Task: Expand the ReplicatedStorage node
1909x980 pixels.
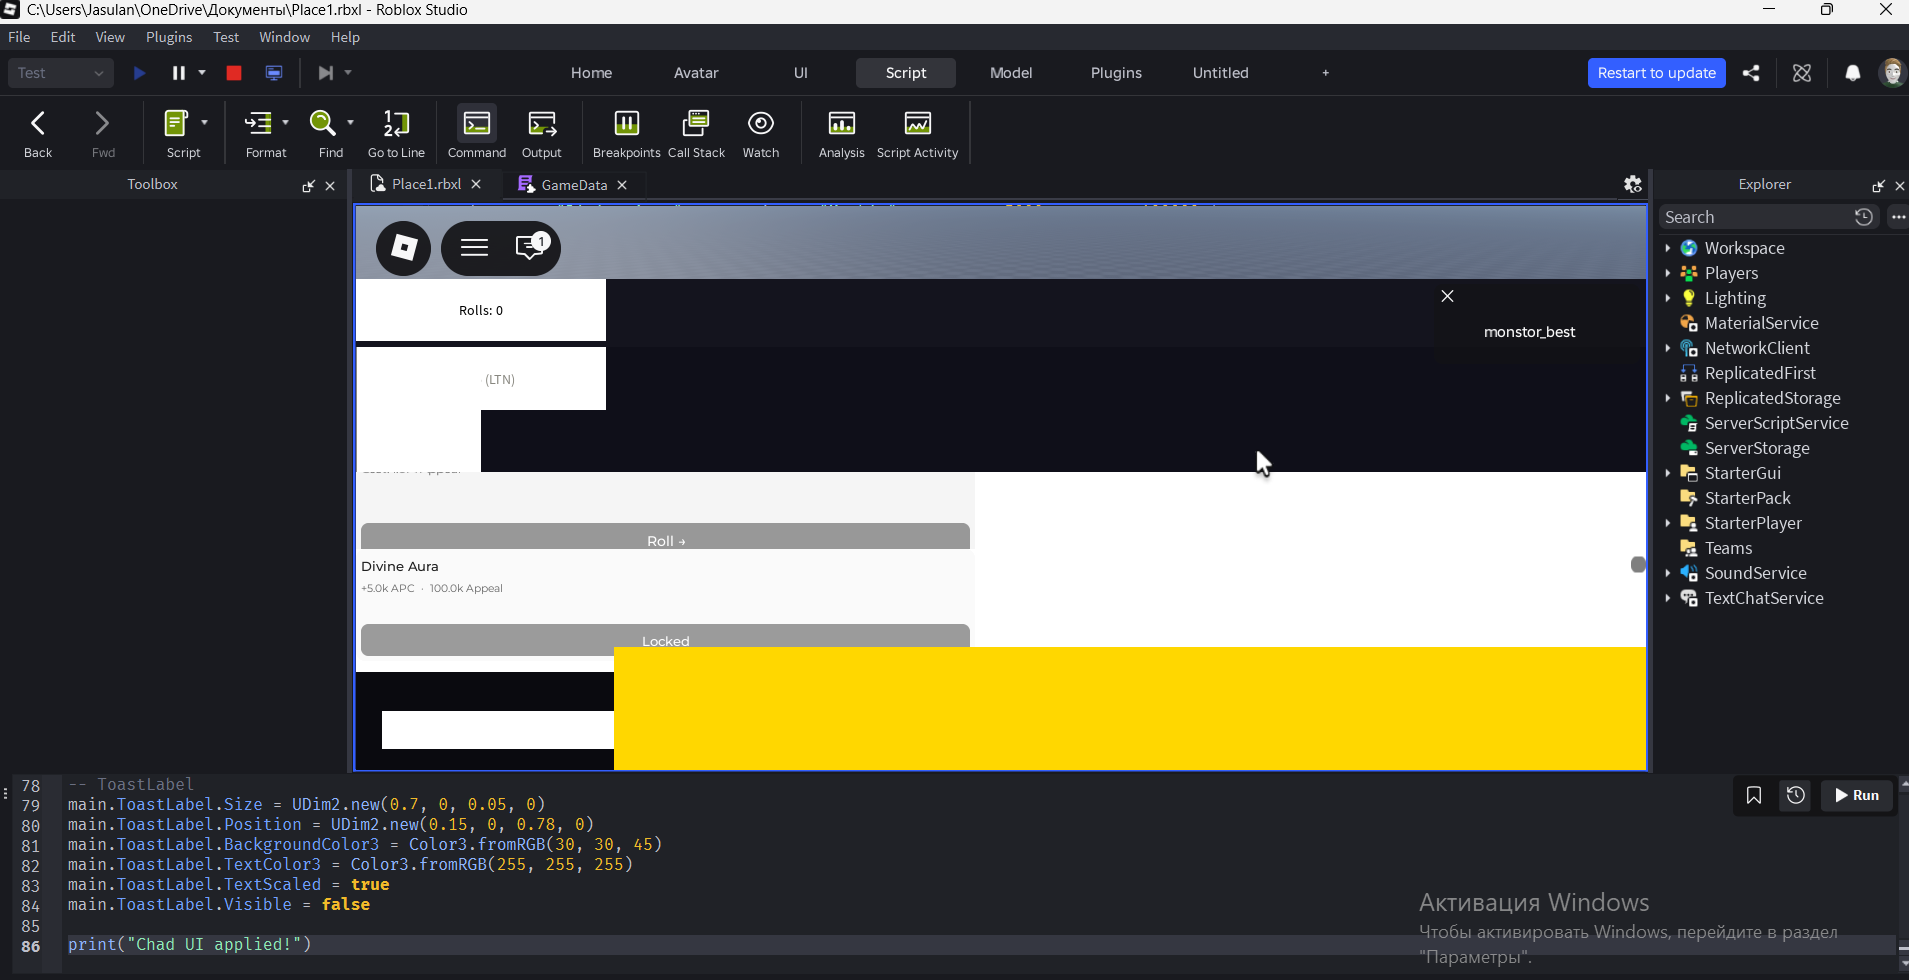Action: tap(1667, 398)
